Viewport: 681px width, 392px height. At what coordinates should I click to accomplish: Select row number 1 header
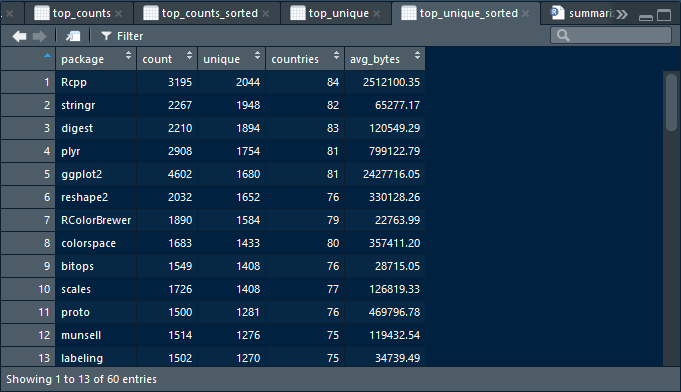28,82
